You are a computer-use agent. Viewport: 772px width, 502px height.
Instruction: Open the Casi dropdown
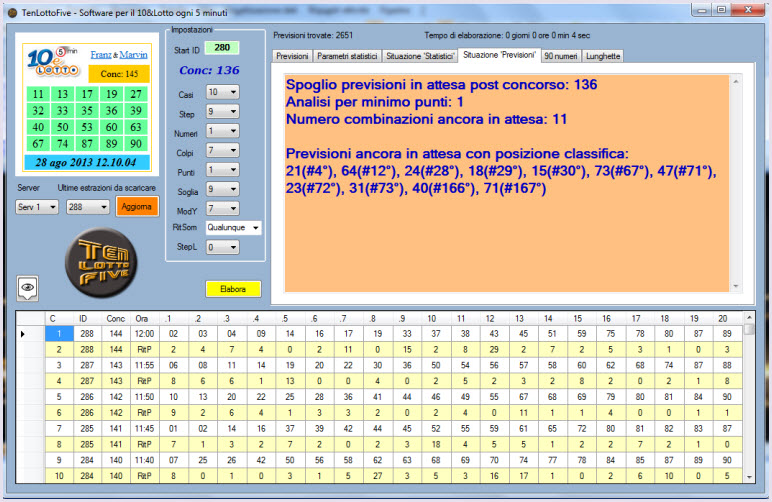tap(223, 92)
